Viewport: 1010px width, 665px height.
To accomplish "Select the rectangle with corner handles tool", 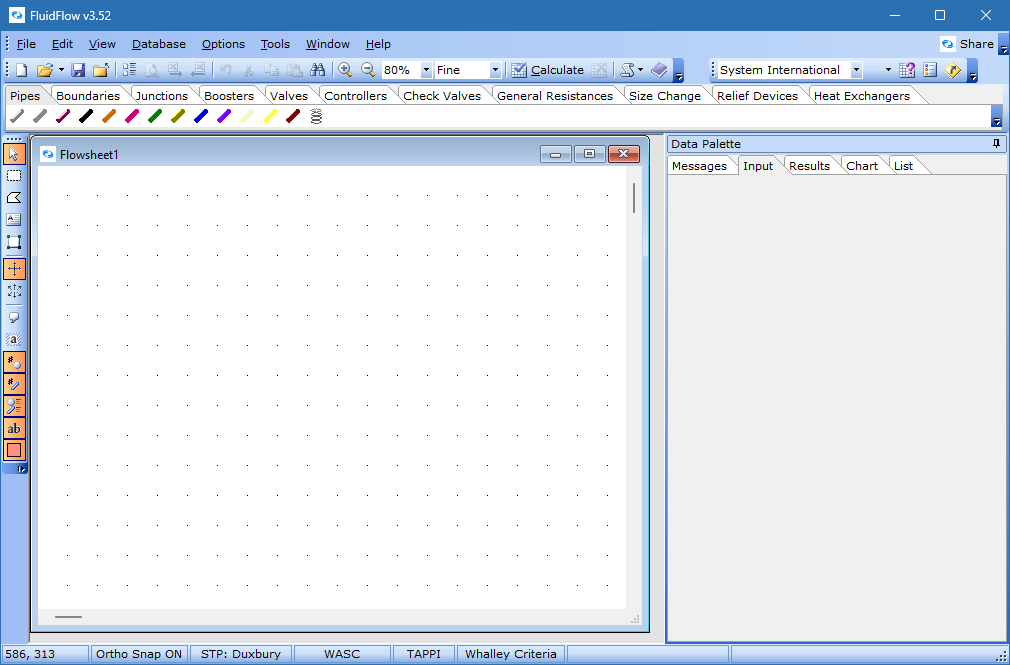I will click(14, 242).
